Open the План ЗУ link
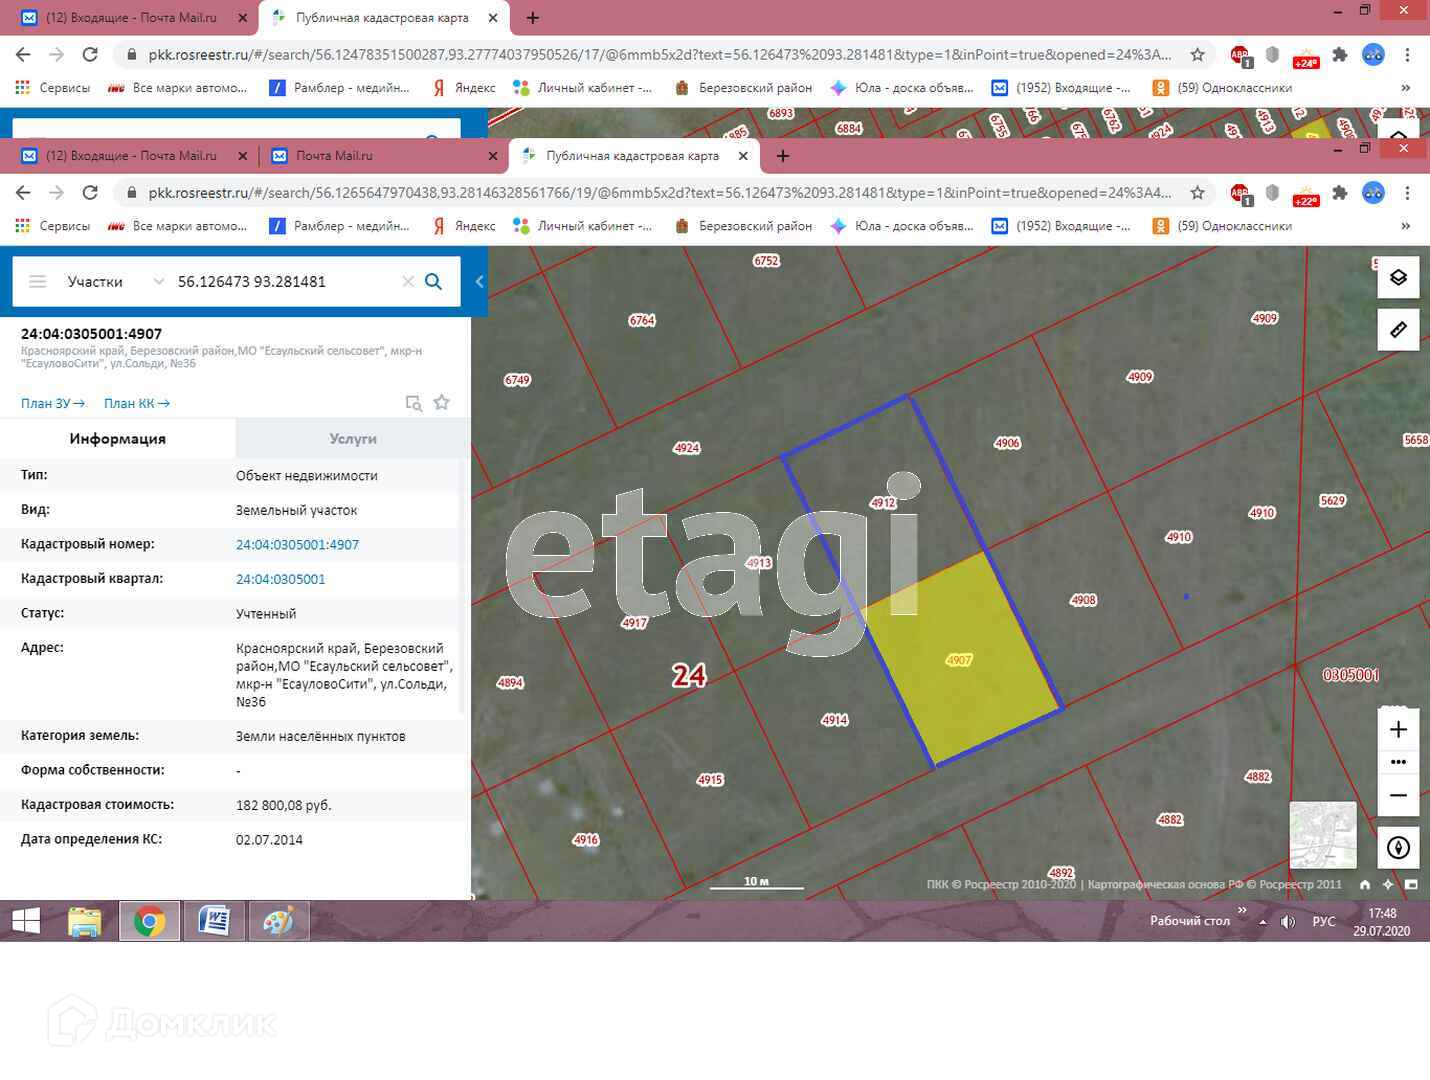Image resolution: width=1430 pixels, height=1080 pixels. pyautogui.click(x=53, y=404)
